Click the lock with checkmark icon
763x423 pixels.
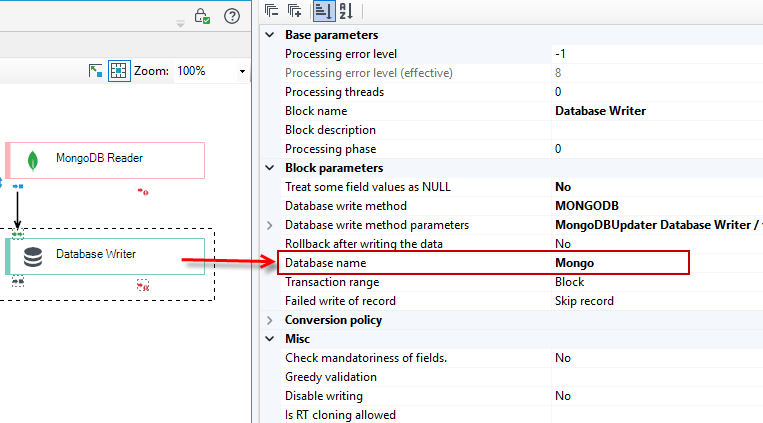(x=202, y=16)
